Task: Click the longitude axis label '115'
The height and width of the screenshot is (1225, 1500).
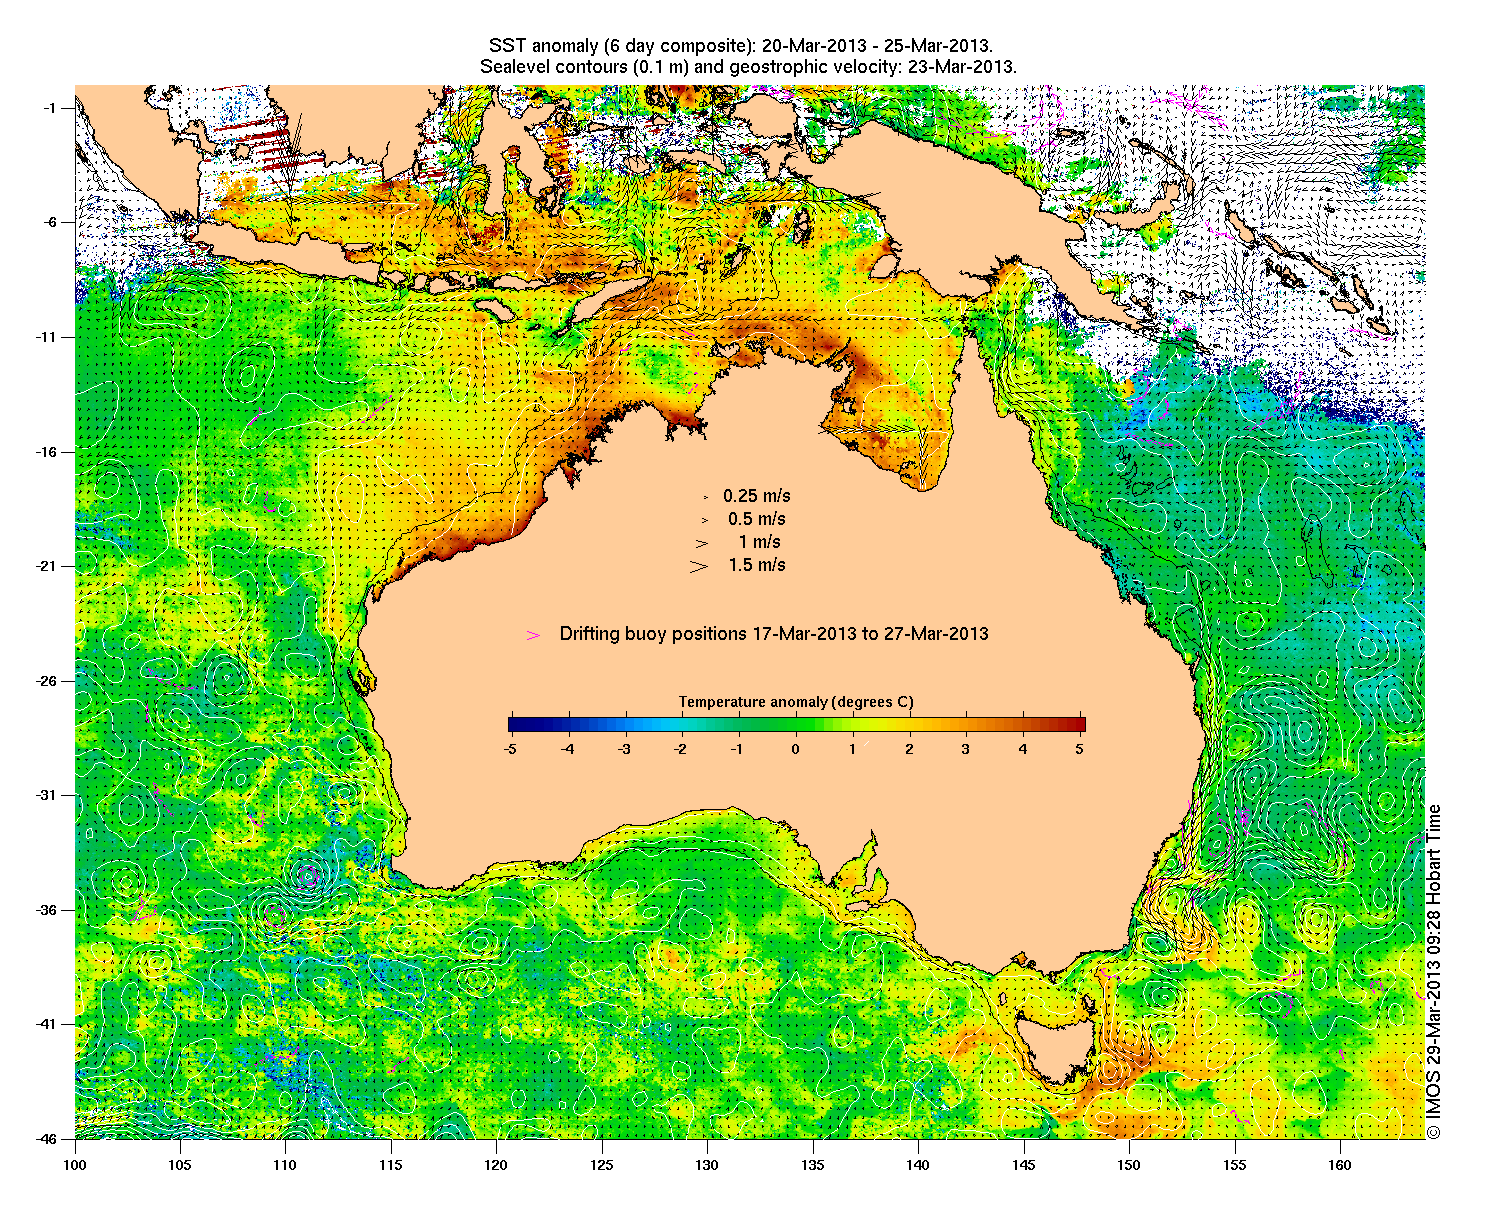Action: point(391,1165)
